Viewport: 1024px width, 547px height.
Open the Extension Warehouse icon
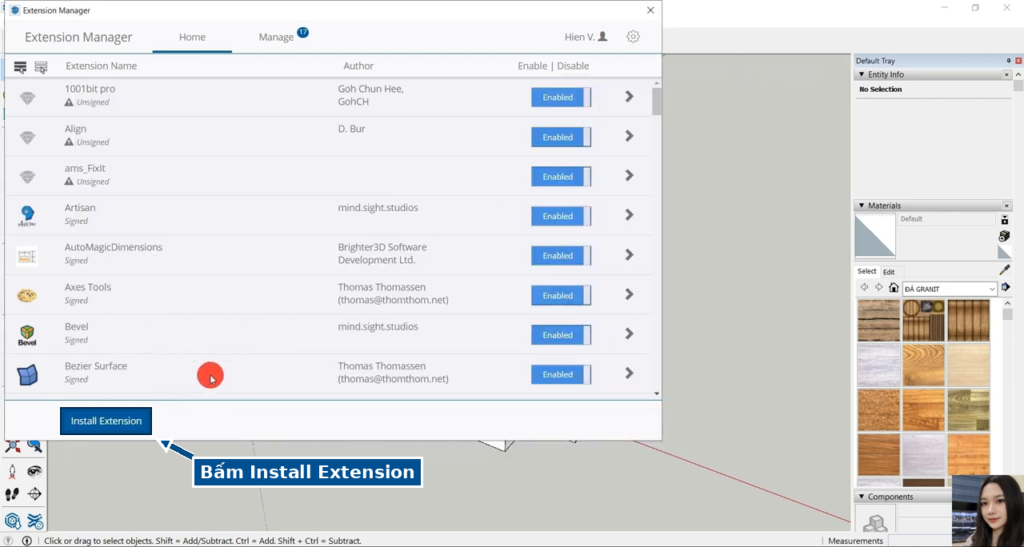click(35, 522)
